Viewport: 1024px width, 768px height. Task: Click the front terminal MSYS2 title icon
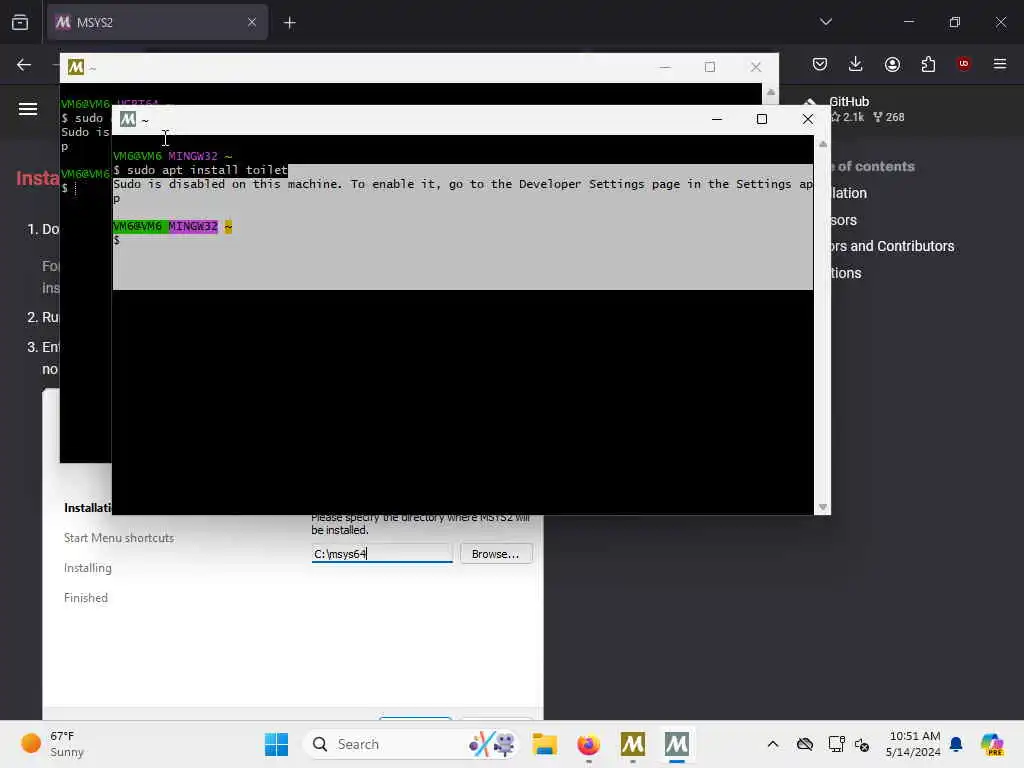tap(128, 119)
